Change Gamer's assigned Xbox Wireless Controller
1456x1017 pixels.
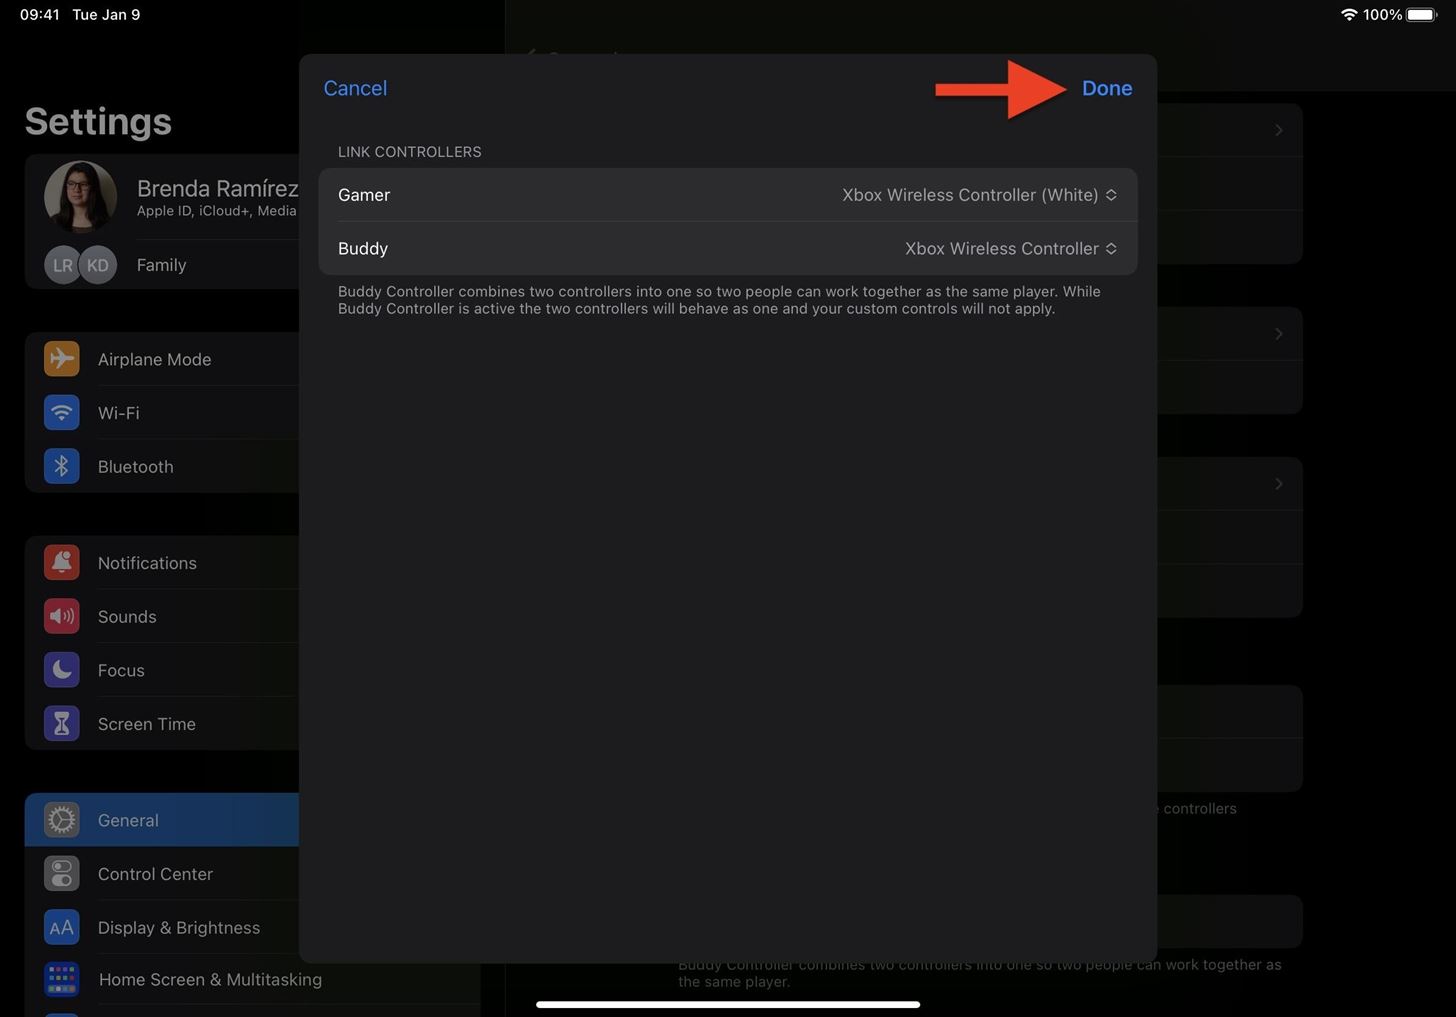click(x=978, y=195)
